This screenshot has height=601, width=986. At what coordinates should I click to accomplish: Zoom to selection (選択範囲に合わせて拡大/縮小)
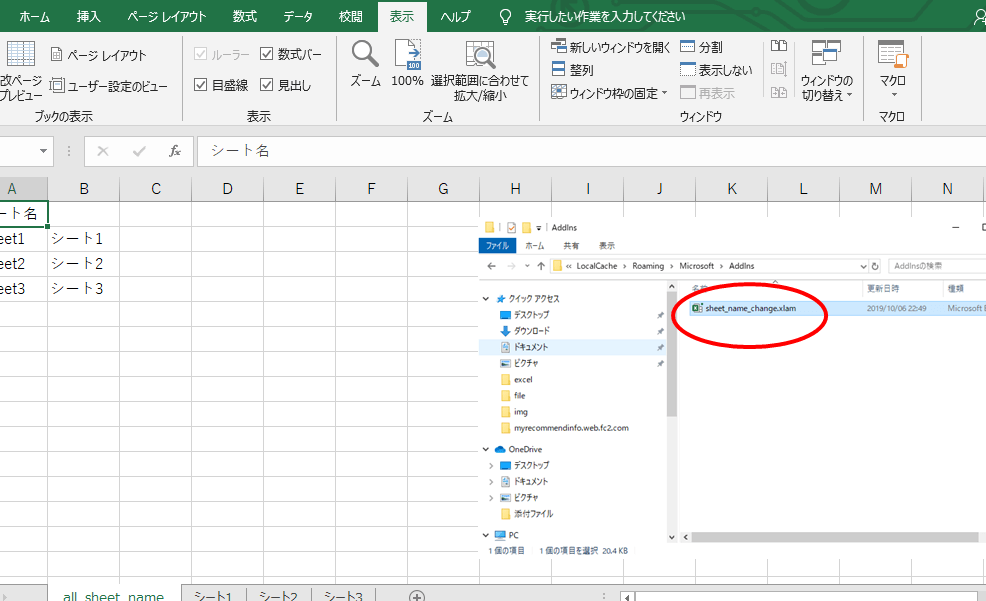pos(480,70)
